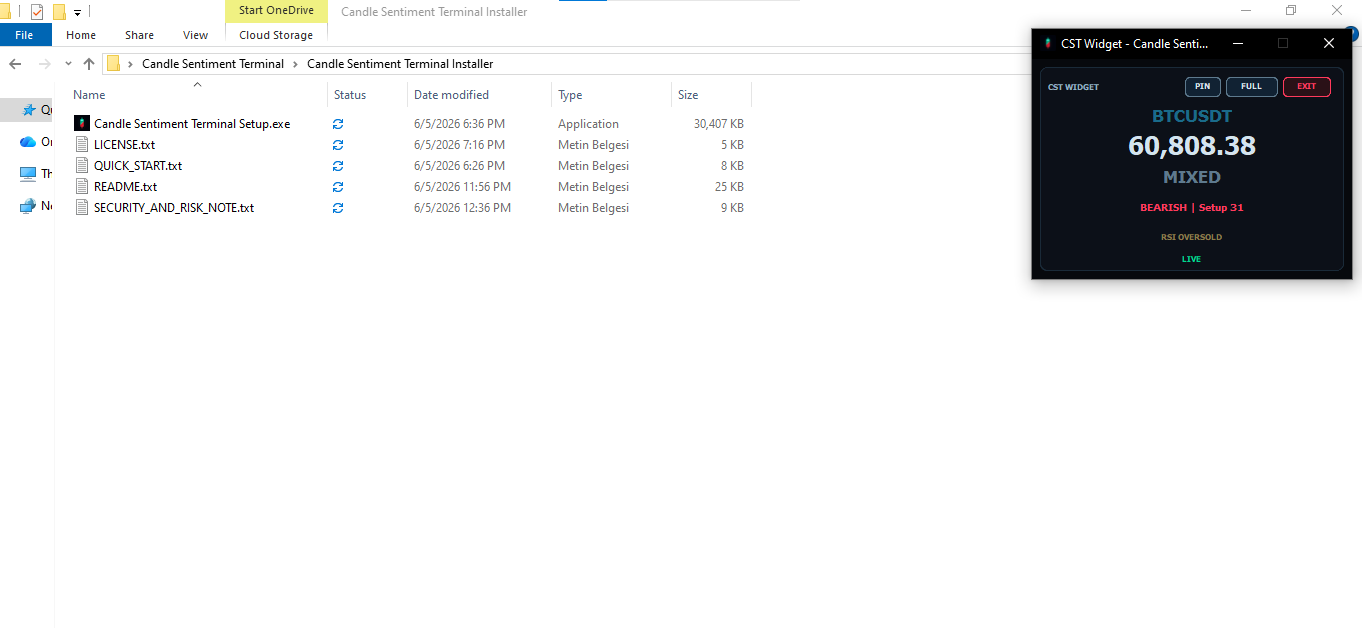Click Candle Sentiment Terminal Installer breadcrumb

point(400,64)
